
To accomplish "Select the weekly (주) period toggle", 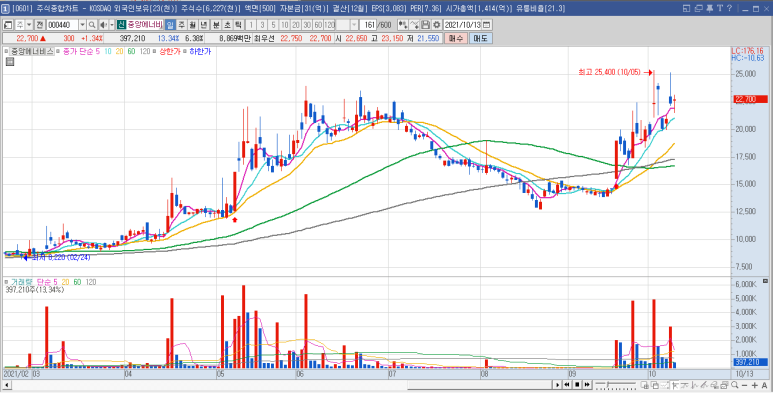I will (x=181, y=25).
